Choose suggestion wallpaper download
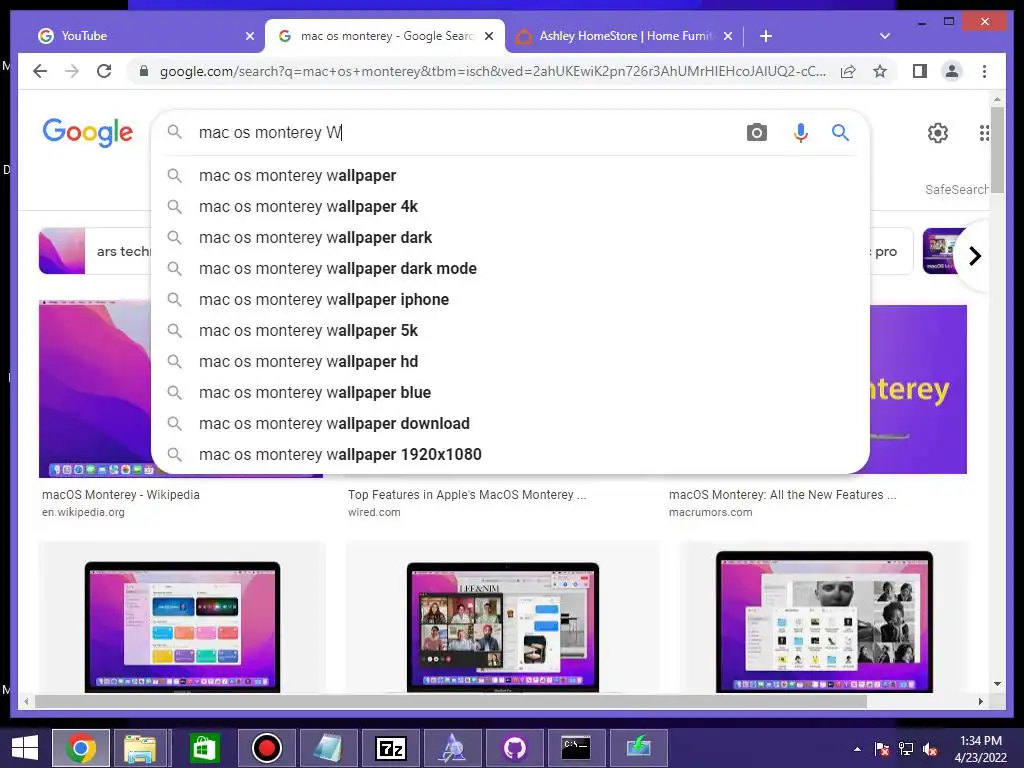The height and width of the screenshot is (768, 1024). [x=510, y=424]
